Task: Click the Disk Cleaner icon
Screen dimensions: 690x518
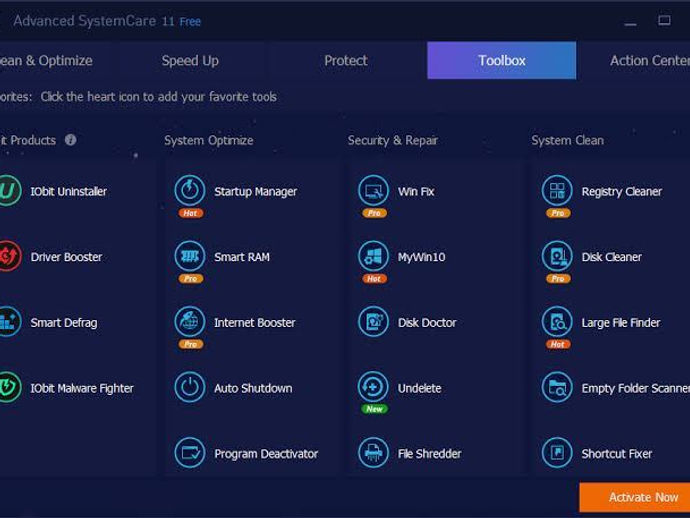Action: pyautogui.click(x=557, y=256)
